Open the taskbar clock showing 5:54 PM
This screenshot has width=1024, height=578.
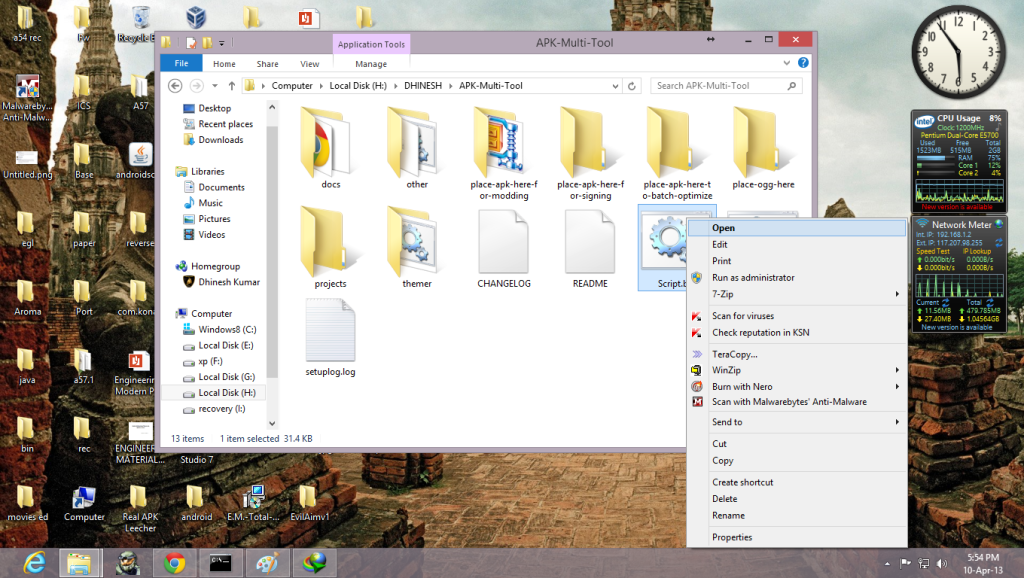coord(984,563)
